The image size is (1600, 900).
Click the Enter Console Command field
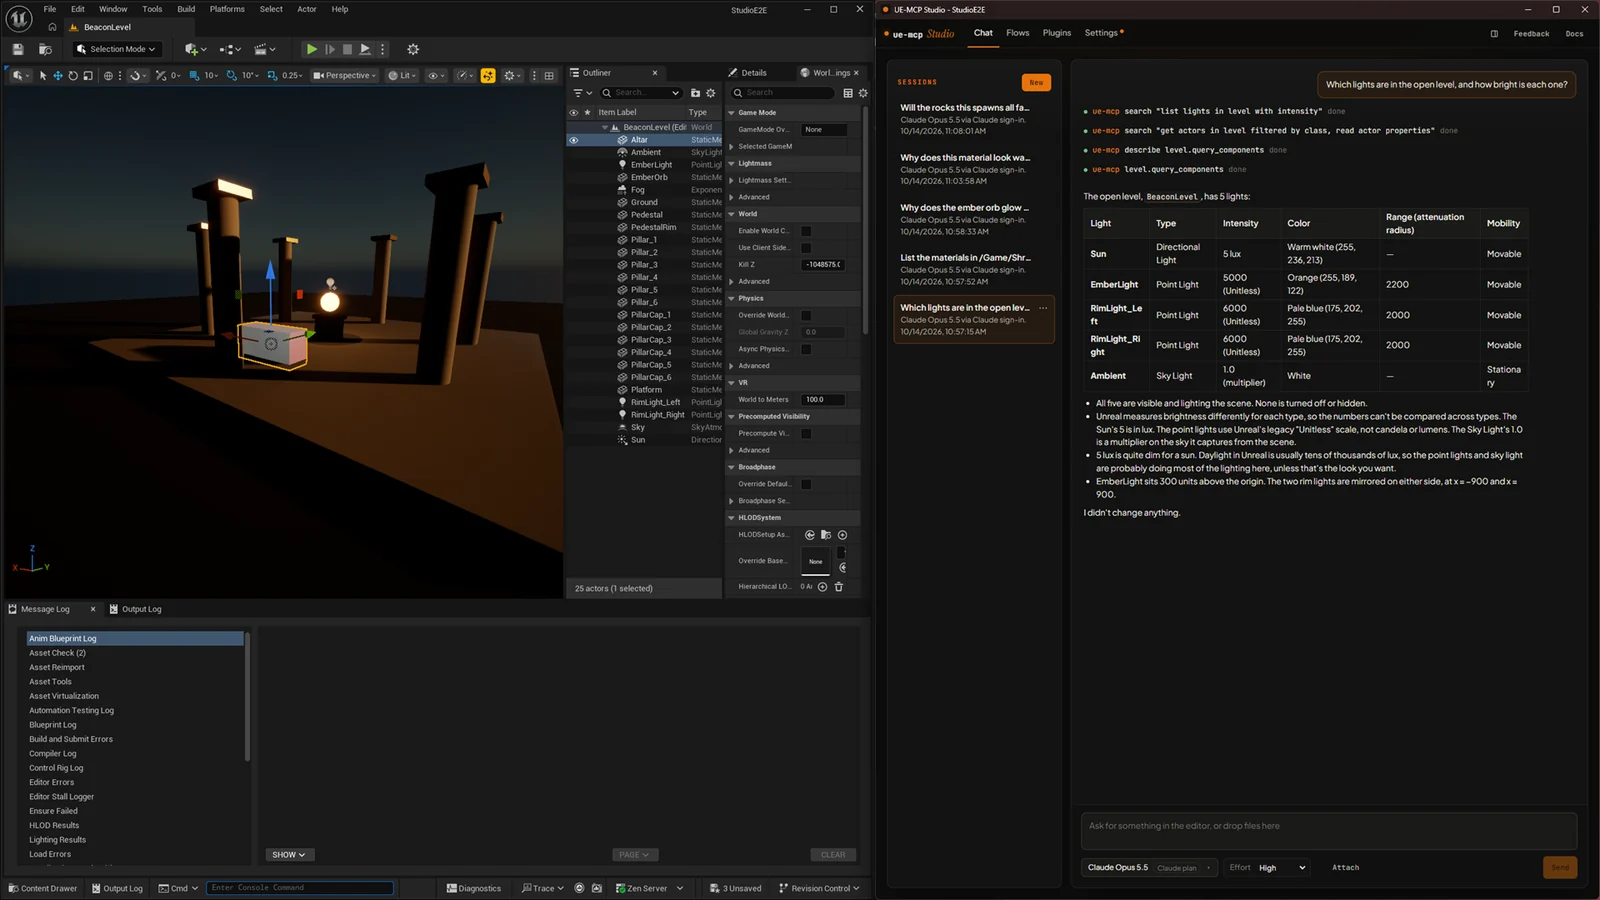tap(300, 888)
